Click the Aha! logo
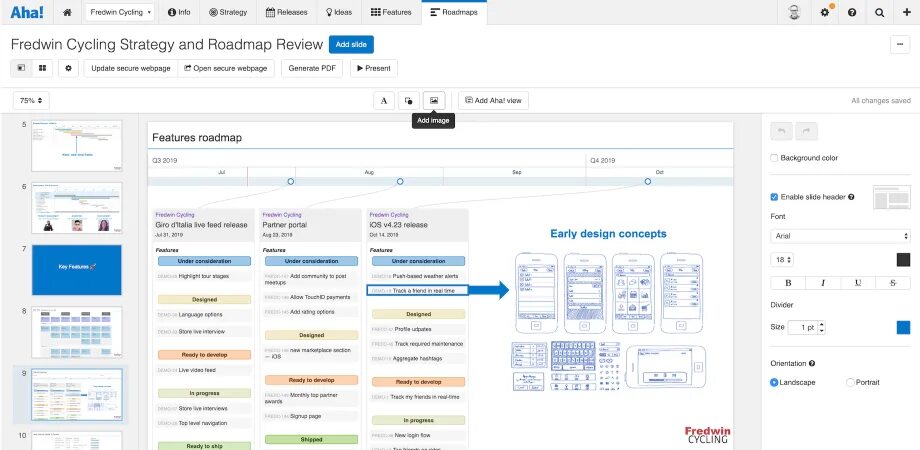 tap(27, 12)
